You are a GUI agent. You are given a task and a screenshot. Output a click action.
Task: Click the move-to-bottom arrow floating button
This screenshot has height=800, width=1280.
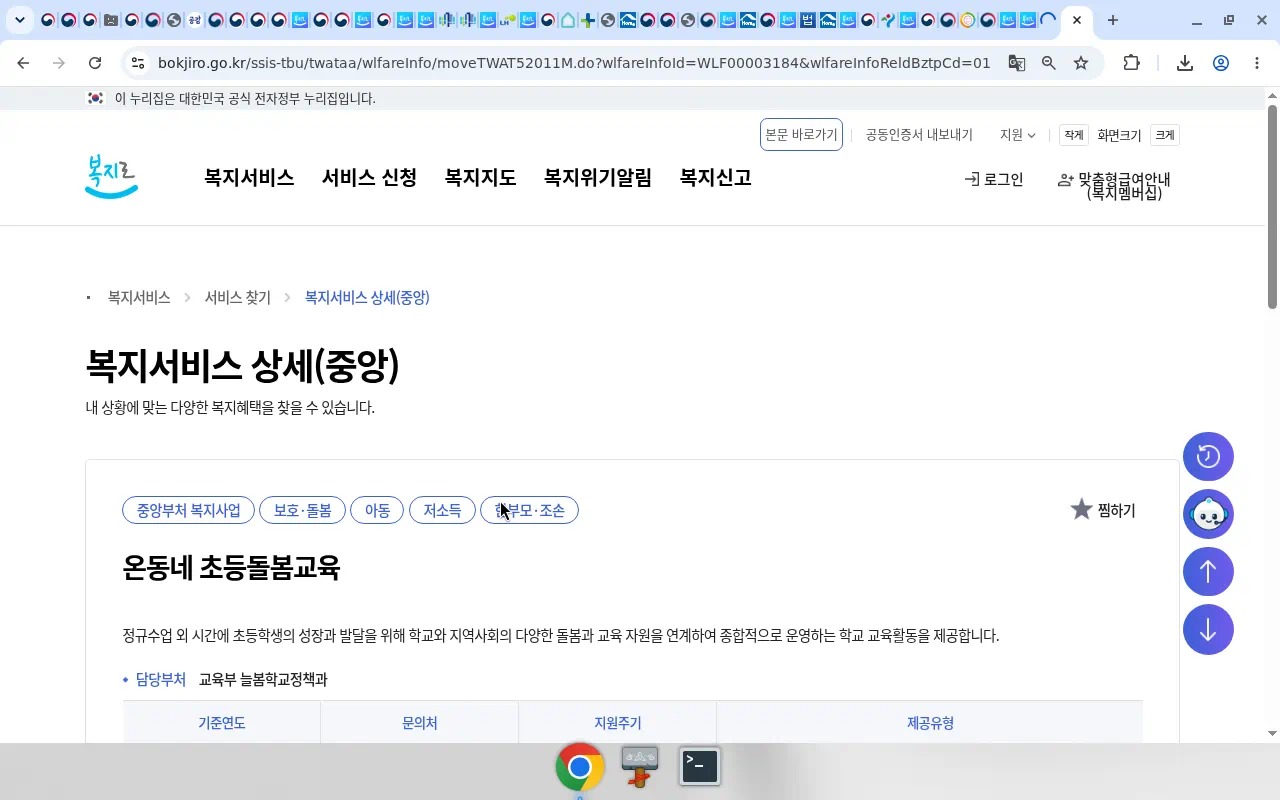1208,630
